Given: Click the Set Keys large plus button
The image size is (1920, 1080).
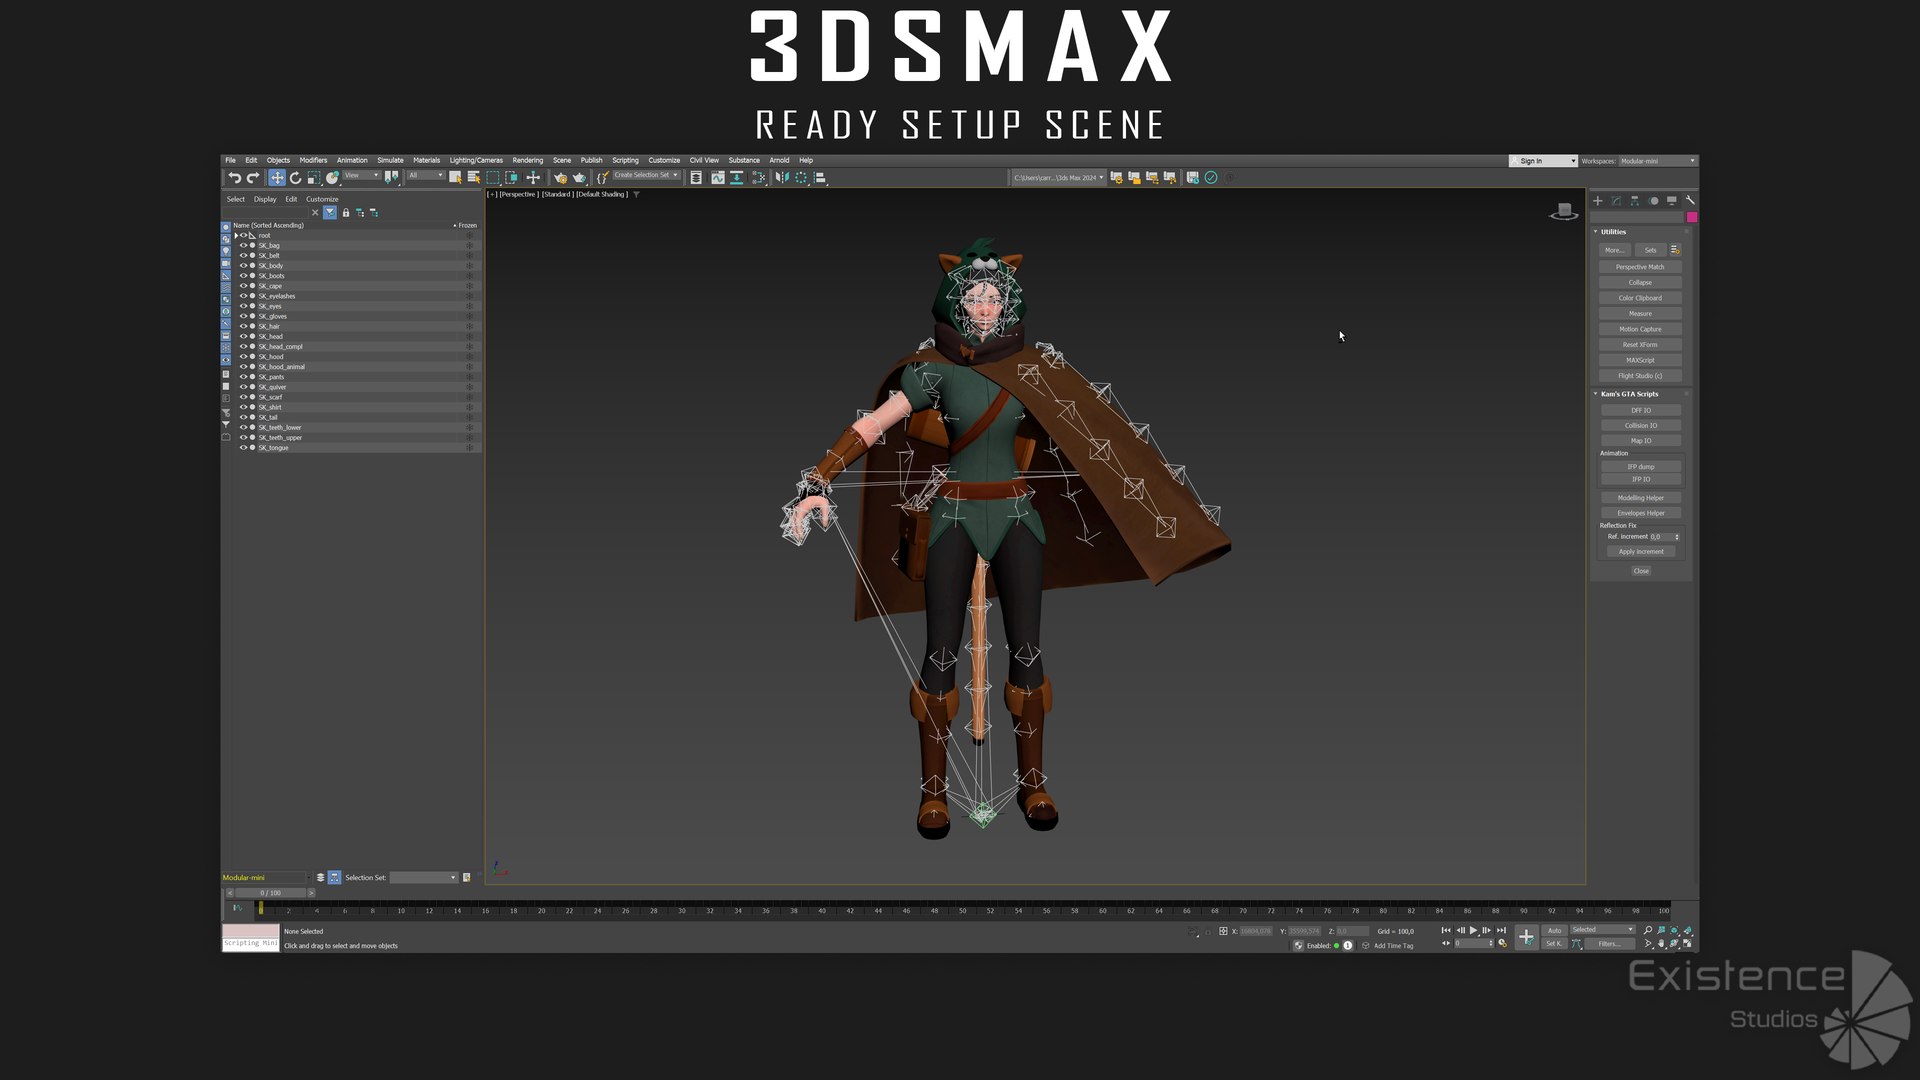Looking at the screenshot, I should (x=1526, y=937).
